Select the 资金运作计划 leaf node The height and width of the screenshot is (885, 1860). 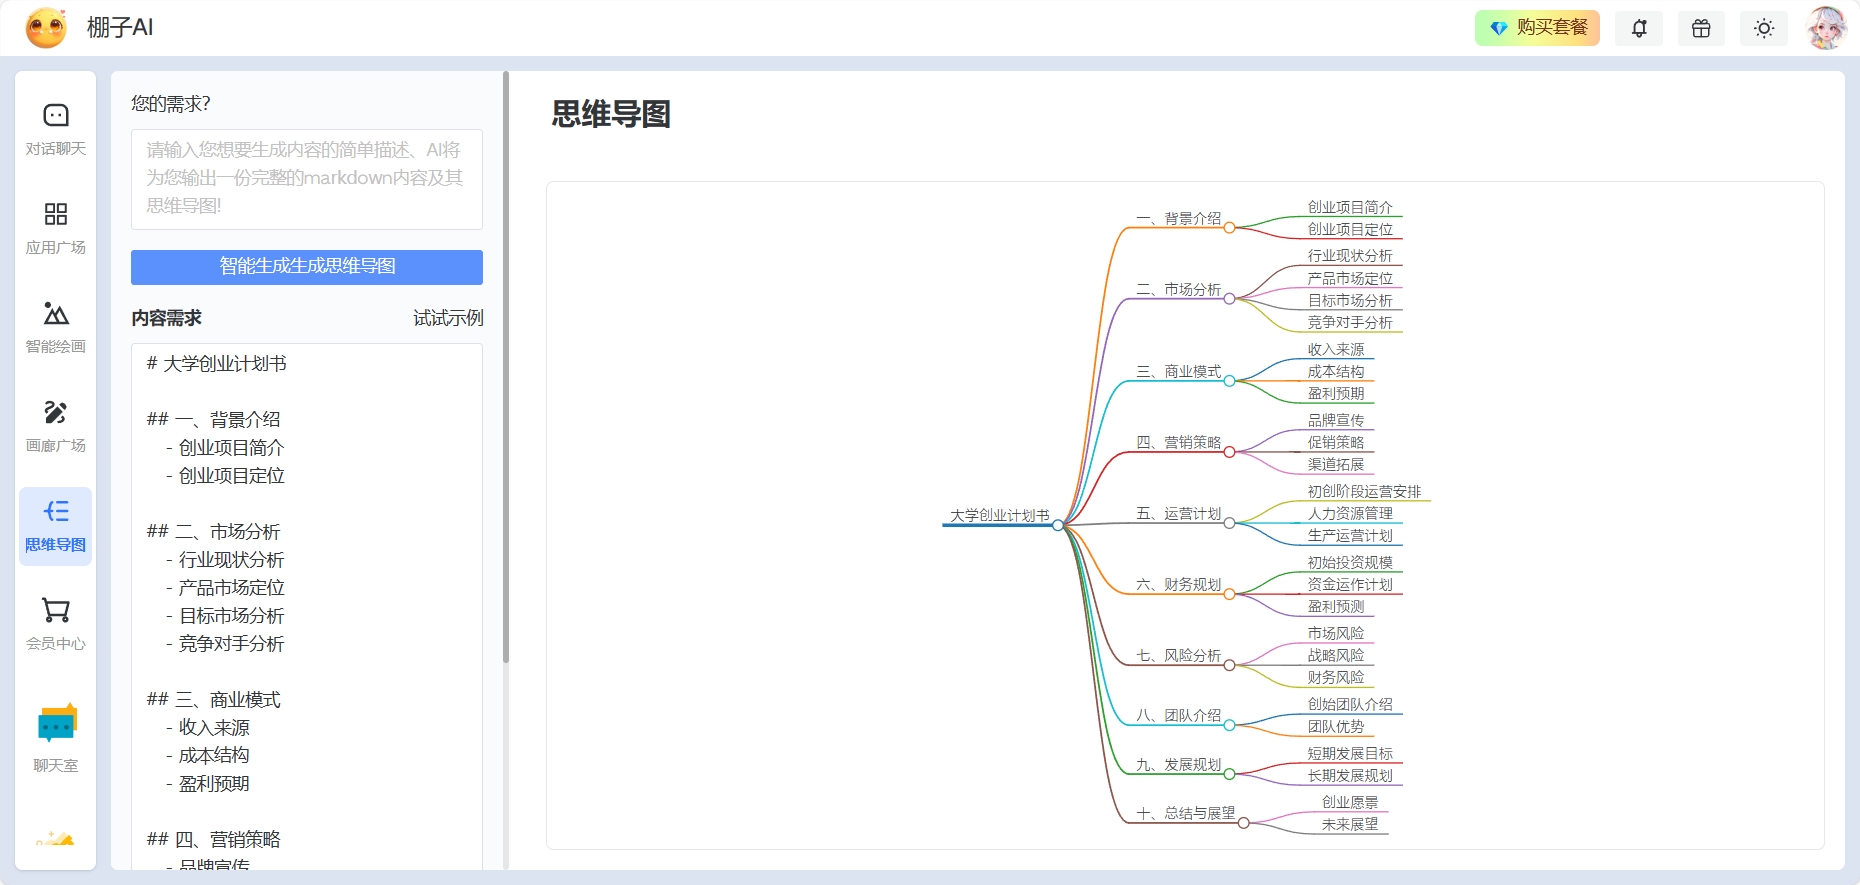point(1350,584)
